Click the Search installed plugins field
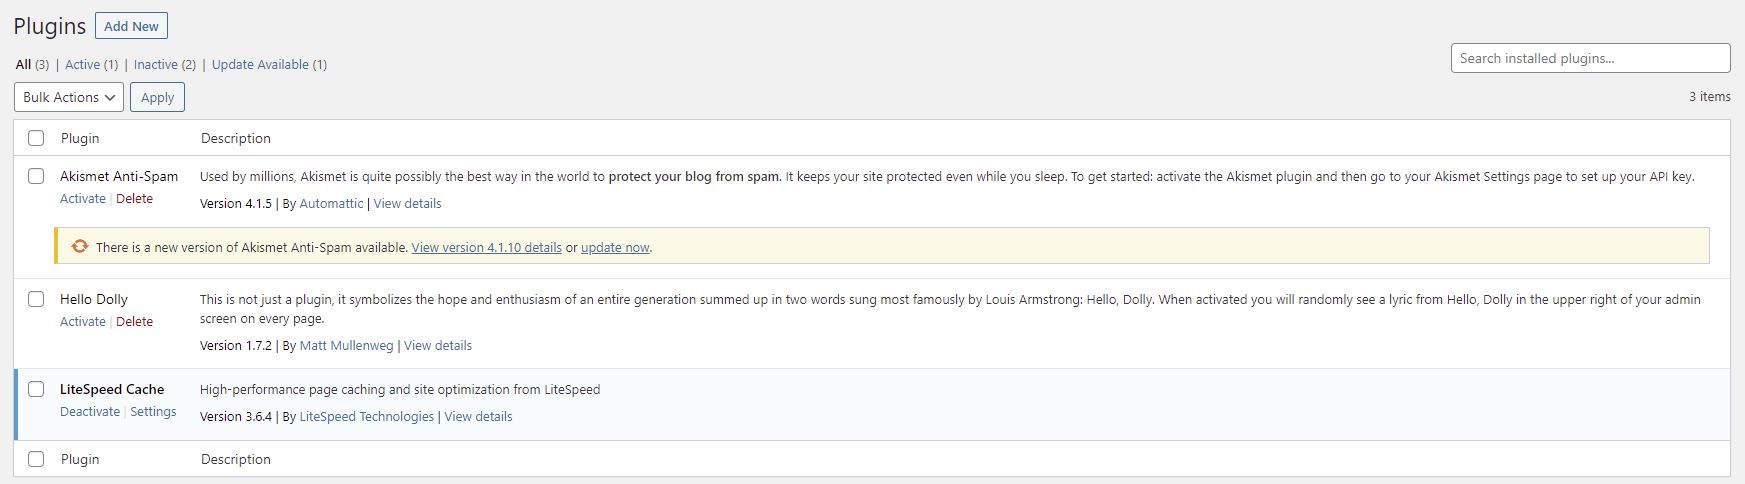The width and height of the screenshot is (1745, 484). pyautogui.click(x=1590, y=58)
